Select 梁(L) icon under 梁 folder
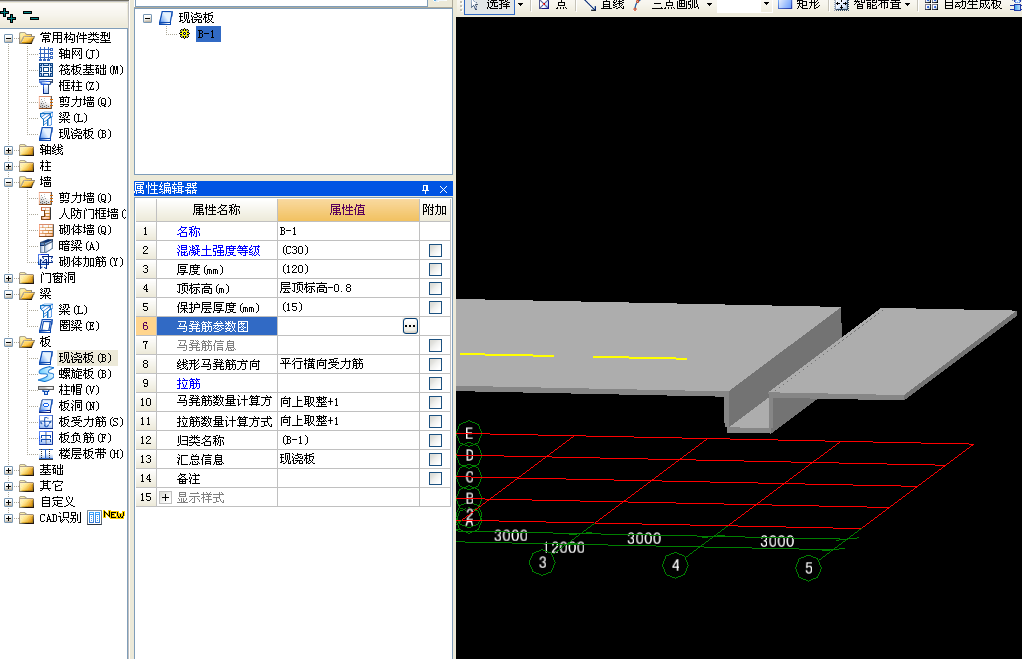The image size is (1022, 659). click(x=46, y=310)
